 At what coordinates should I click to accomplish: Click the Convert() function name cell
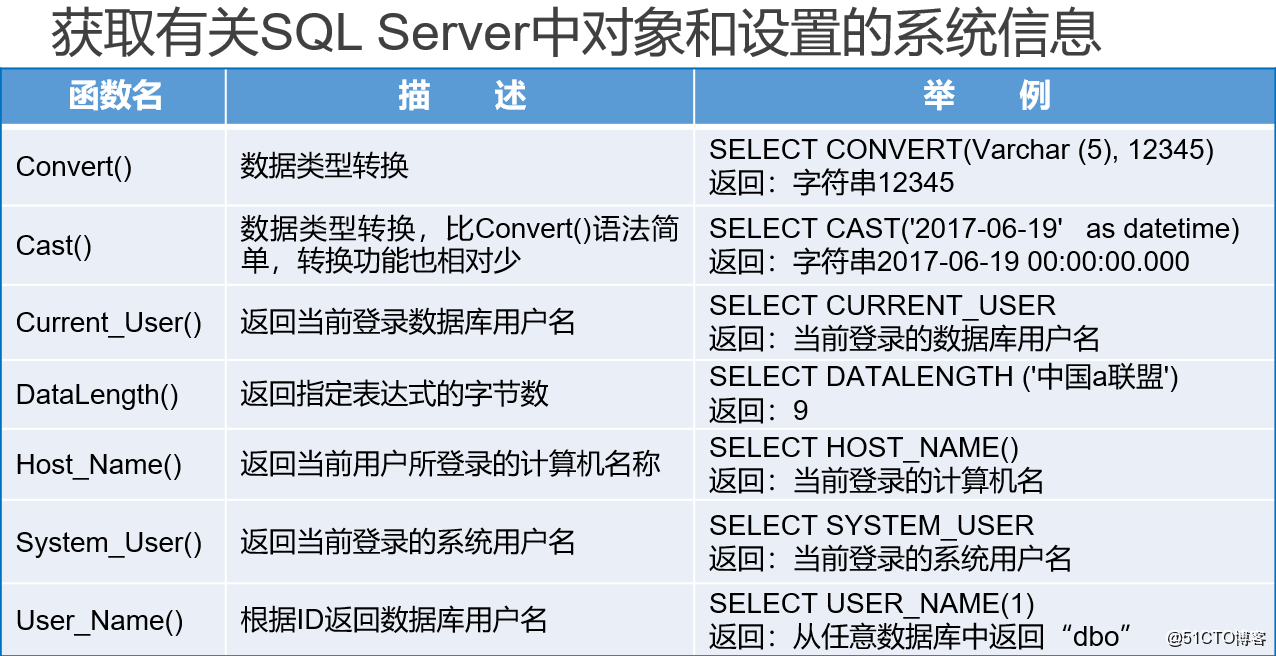(114, 166)
